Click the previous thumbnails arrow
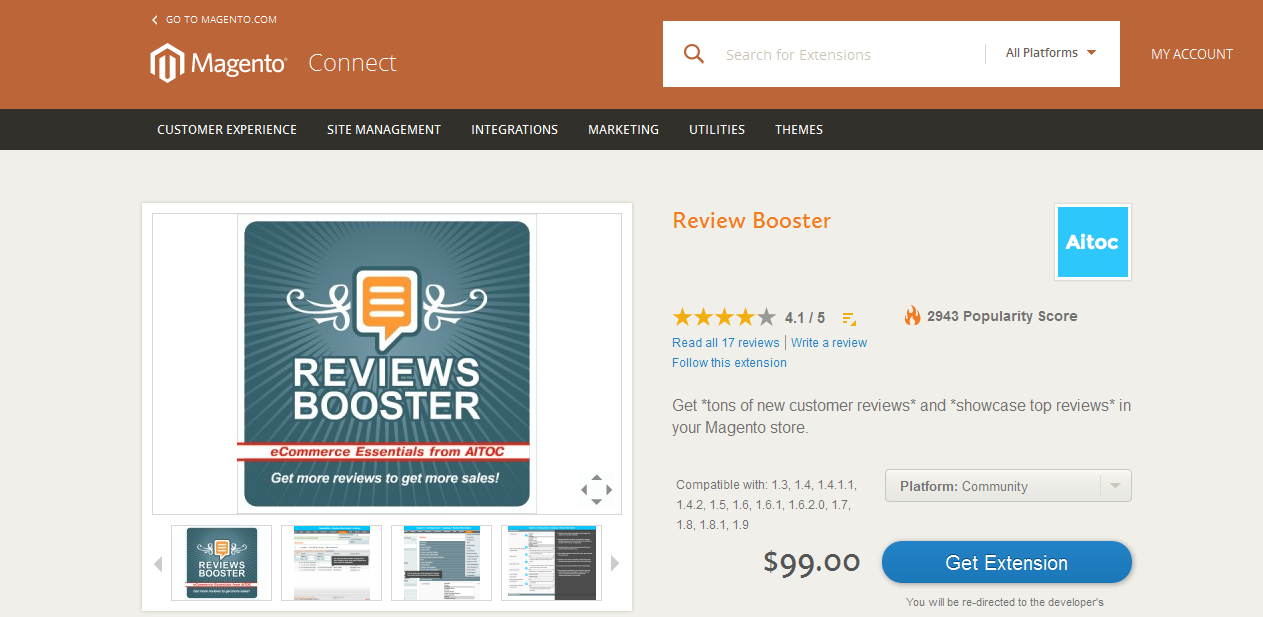Screen dimensions: 1263x617 click(157, 564)
